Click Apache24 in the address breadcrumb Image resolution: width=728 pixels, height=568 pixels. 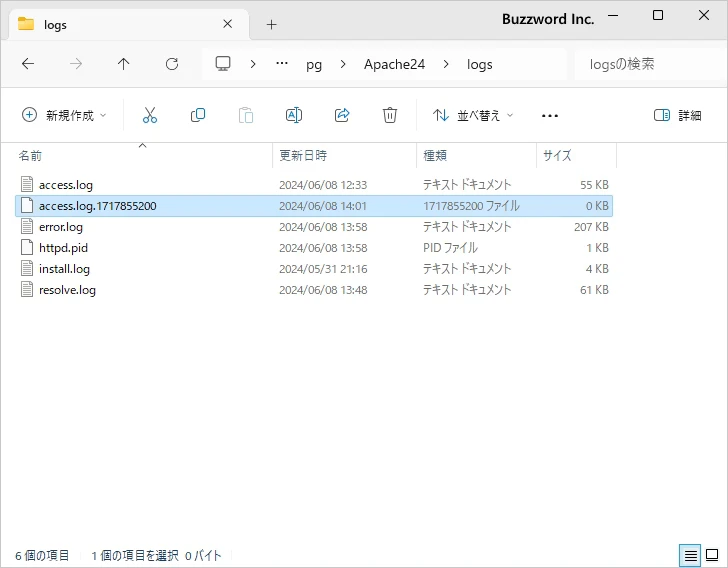click(394, 64)
